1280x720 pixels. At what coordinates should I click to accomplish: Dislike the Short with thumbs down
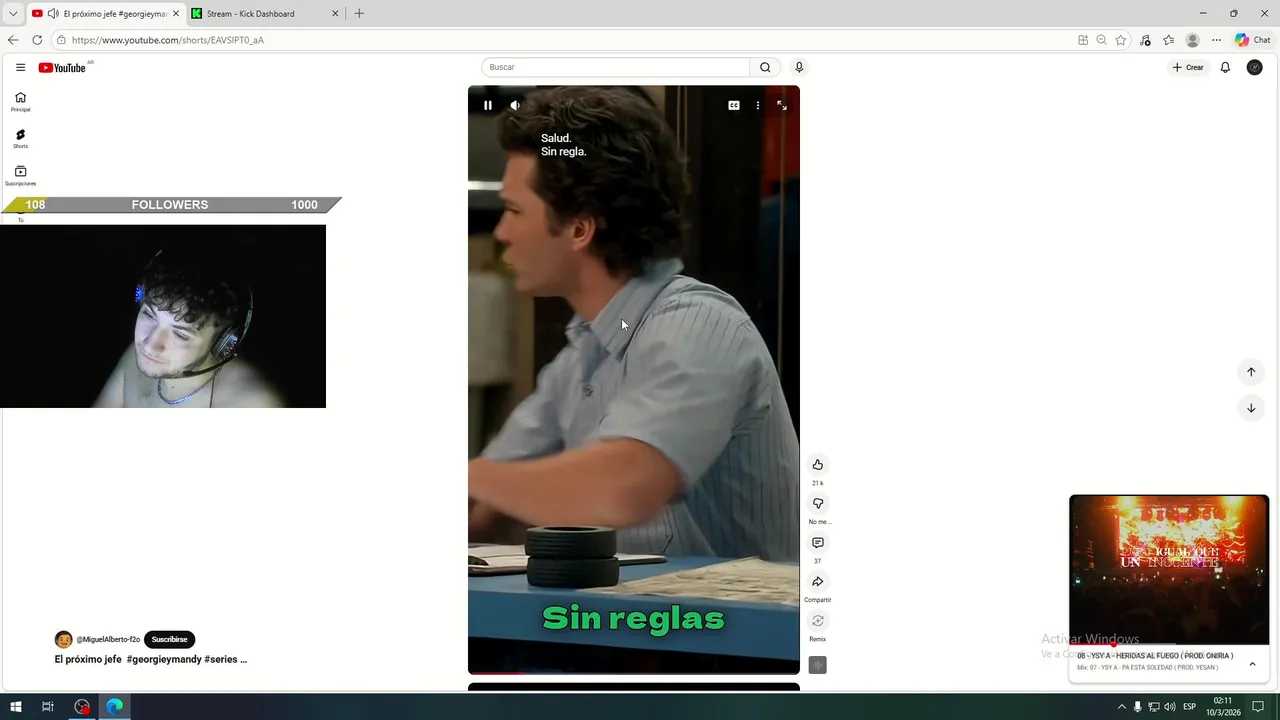coord(817,503)
